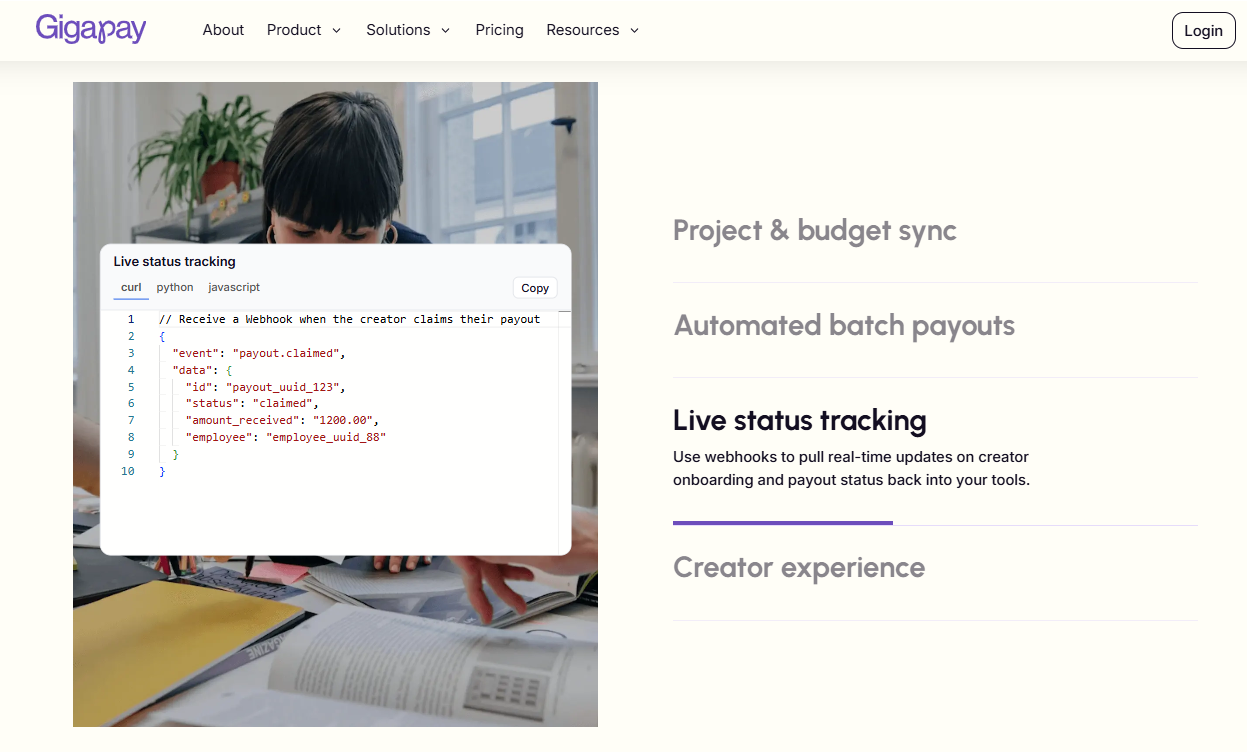Switch to the javascript code tab
1247x752 pixels.
click(234, 287)
